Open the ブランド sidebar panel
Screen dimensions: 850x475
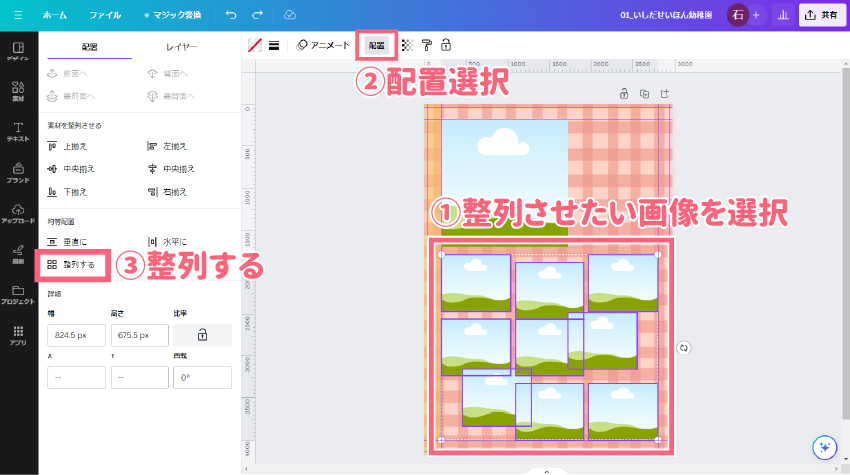[x=18, y=172]
